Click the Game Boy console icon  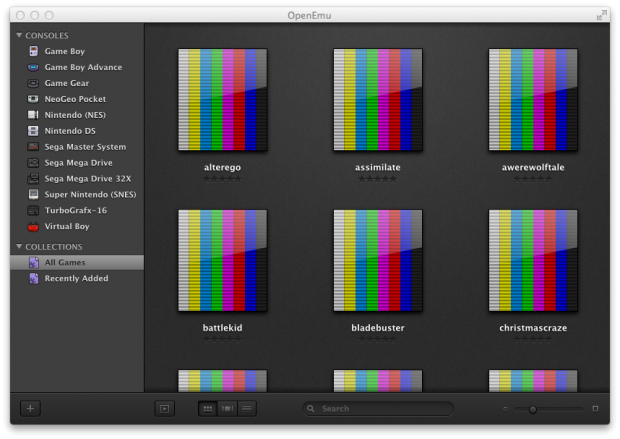(x=34, y=51)
